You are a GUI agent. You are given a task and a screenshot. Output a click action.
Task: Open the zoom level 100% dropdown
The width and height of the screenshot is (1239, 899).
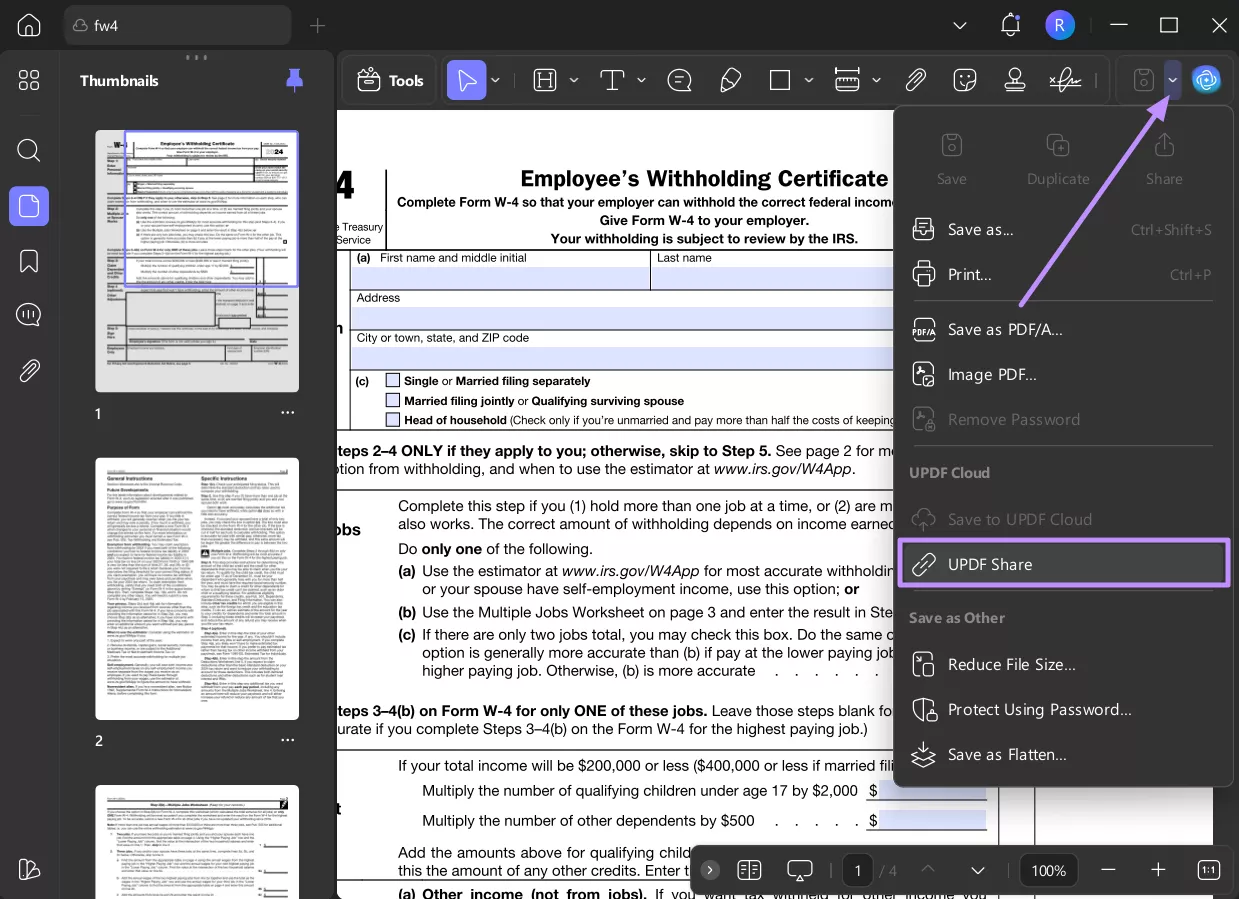click(1048, 870)
